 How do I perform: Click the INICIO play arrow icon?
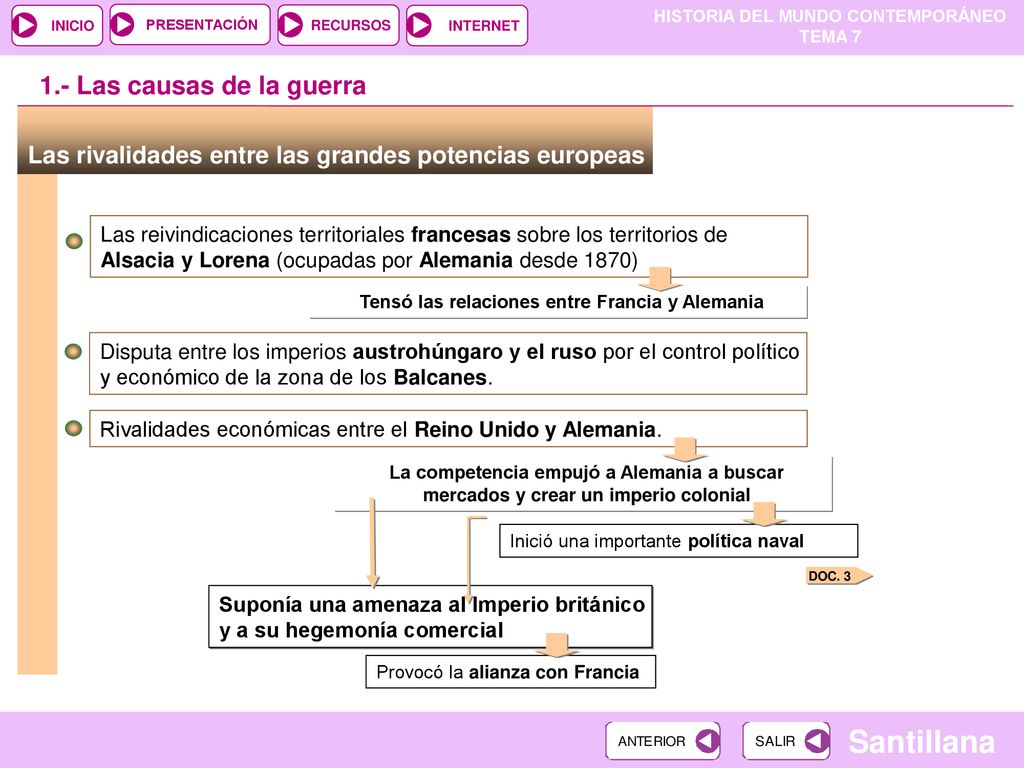(x=25, y=25)
